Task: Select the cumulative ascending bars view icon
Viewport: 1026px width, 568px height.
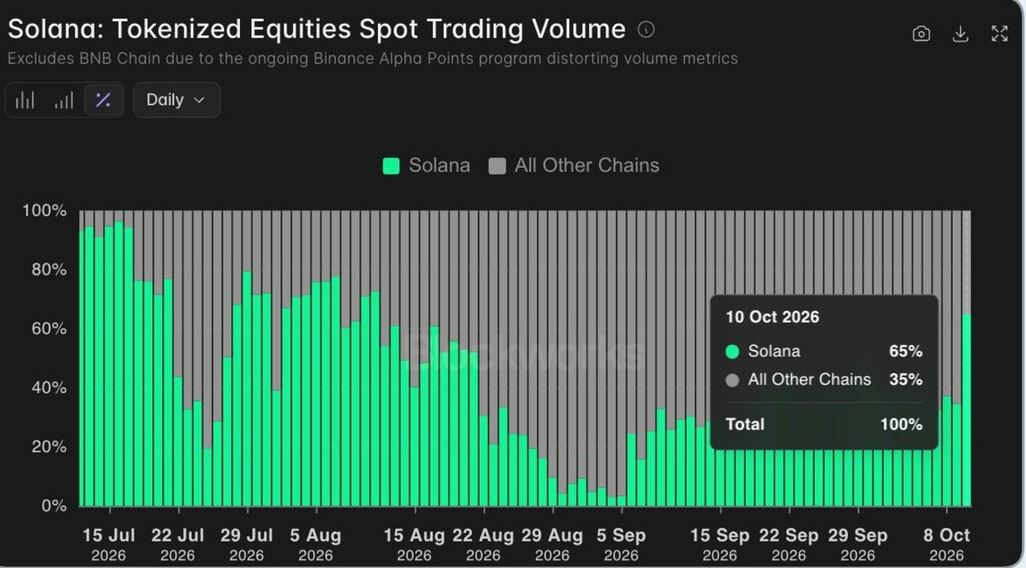Action: coord(63,100)
